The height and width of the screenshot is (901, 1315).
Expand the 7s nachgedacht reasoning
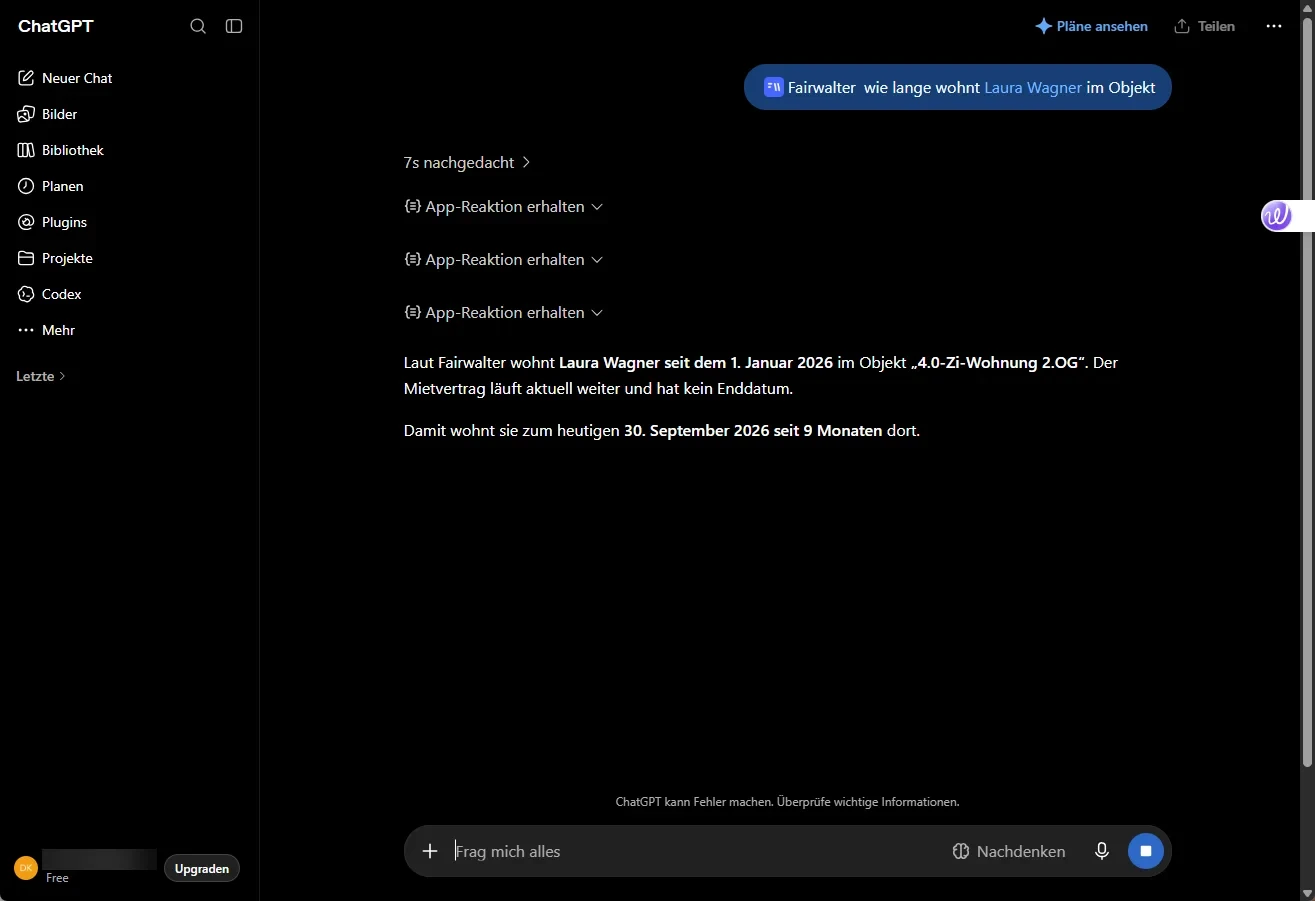pyautogui.click(x=467, y=162)
